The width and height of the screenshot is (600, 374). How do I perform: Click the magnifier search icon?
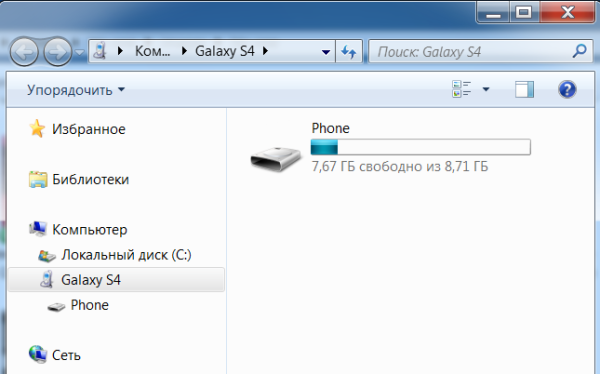coord(580,51)
